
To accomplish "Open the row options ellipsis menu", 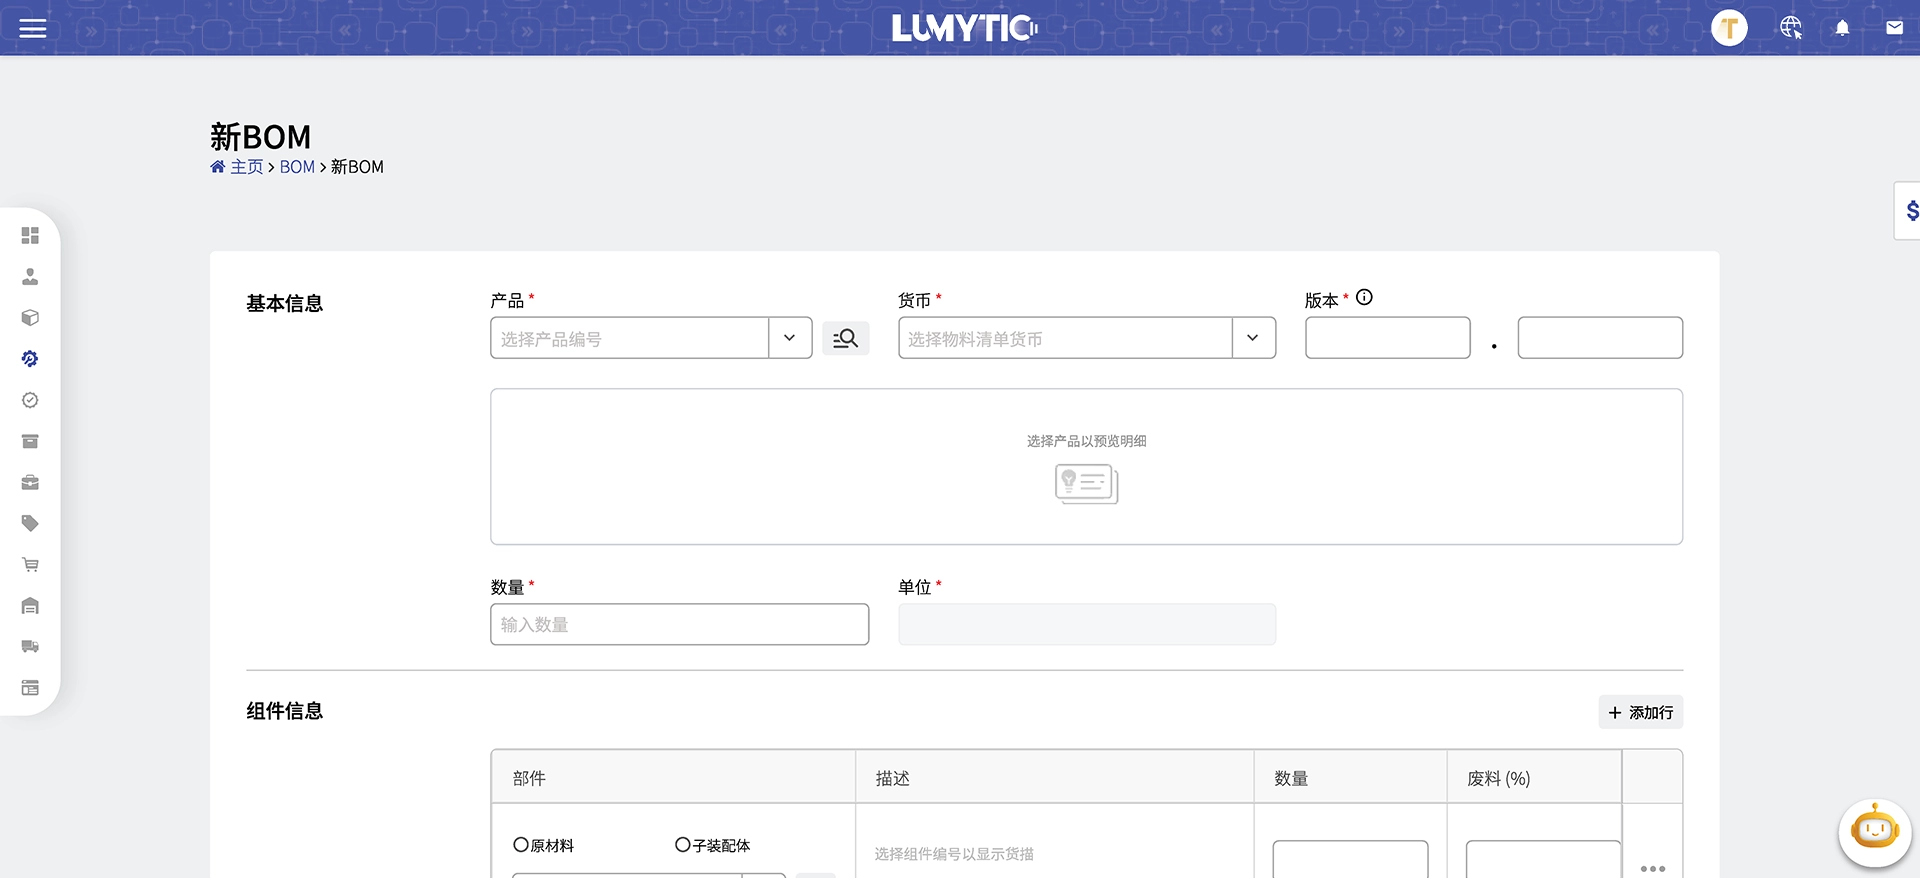I will click(x=1652, y=868).
